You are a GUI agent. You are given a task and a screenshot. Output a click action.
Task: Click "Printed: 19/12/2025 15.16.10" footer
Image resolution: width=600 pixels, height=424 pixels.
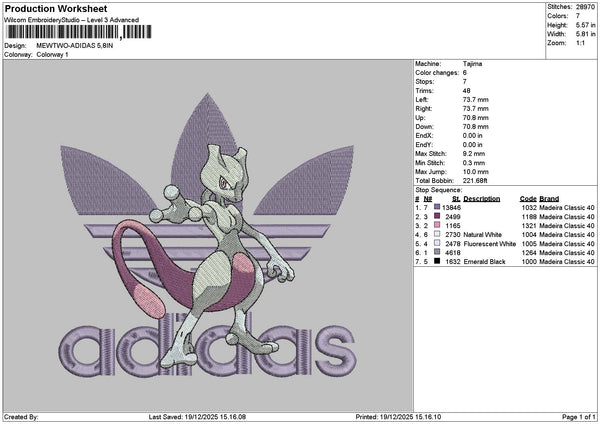pos(398,417)
